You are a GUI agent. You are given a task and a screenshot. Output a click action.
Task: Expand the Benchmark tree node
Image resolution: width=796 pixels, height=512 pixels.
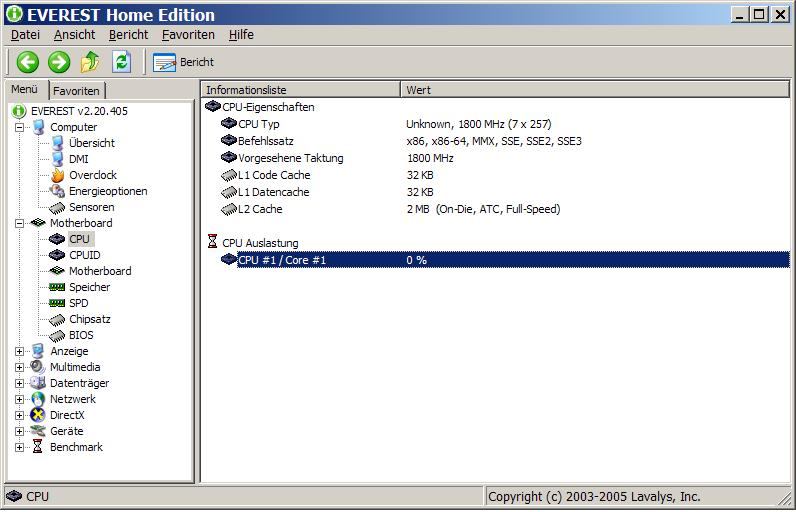pyautogui.click(x=19, y=447)
